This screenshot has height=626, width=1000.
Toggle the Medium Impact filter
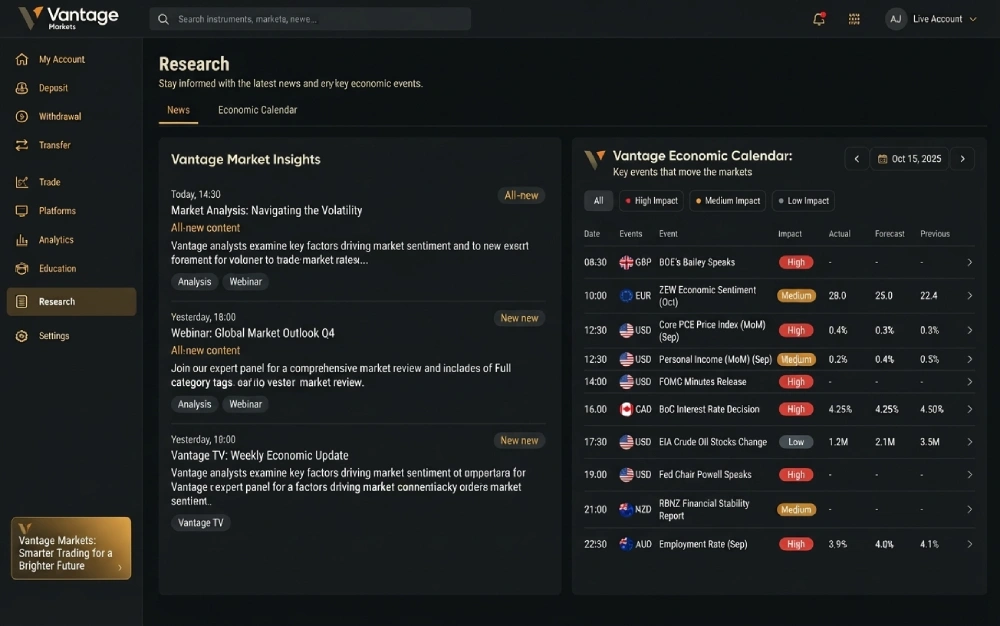point(728,201)
